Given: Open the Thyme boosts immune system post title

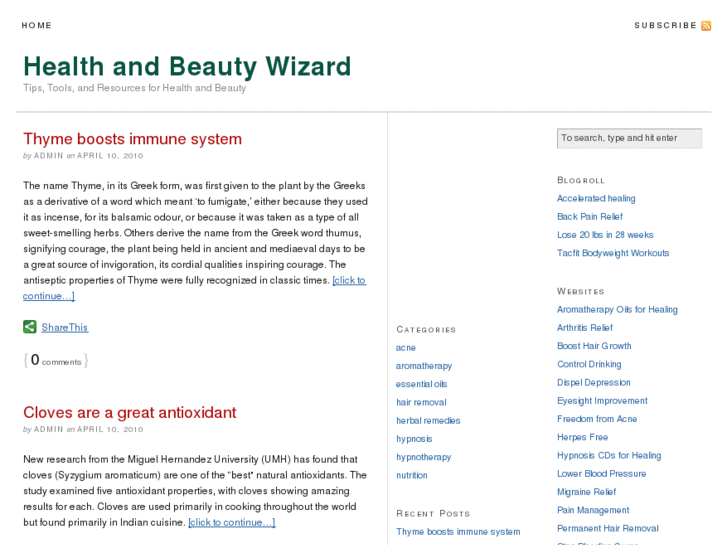Looking at the screenshot, I should point(133,139).
